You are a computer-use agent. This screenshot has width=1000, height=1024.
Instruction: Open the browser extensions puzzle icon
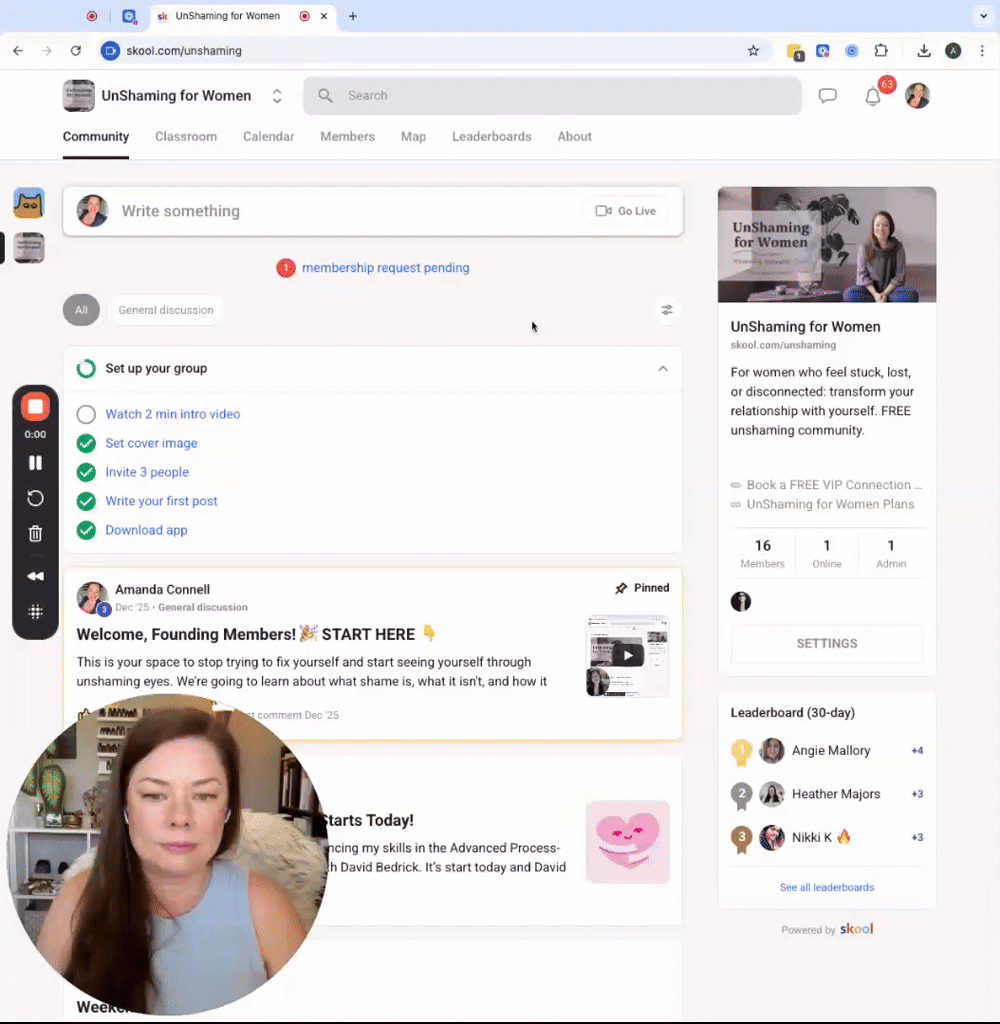(x=881, y=51)
